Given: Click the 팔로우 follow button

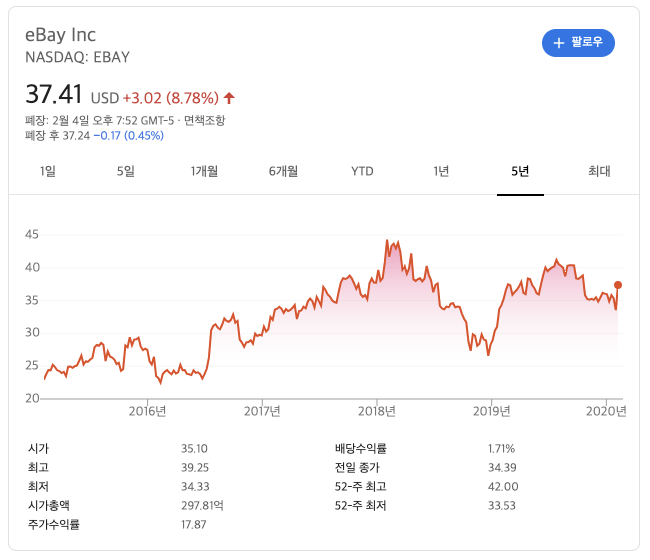Looking at the screenshot, I should click(x=578, y=43).
